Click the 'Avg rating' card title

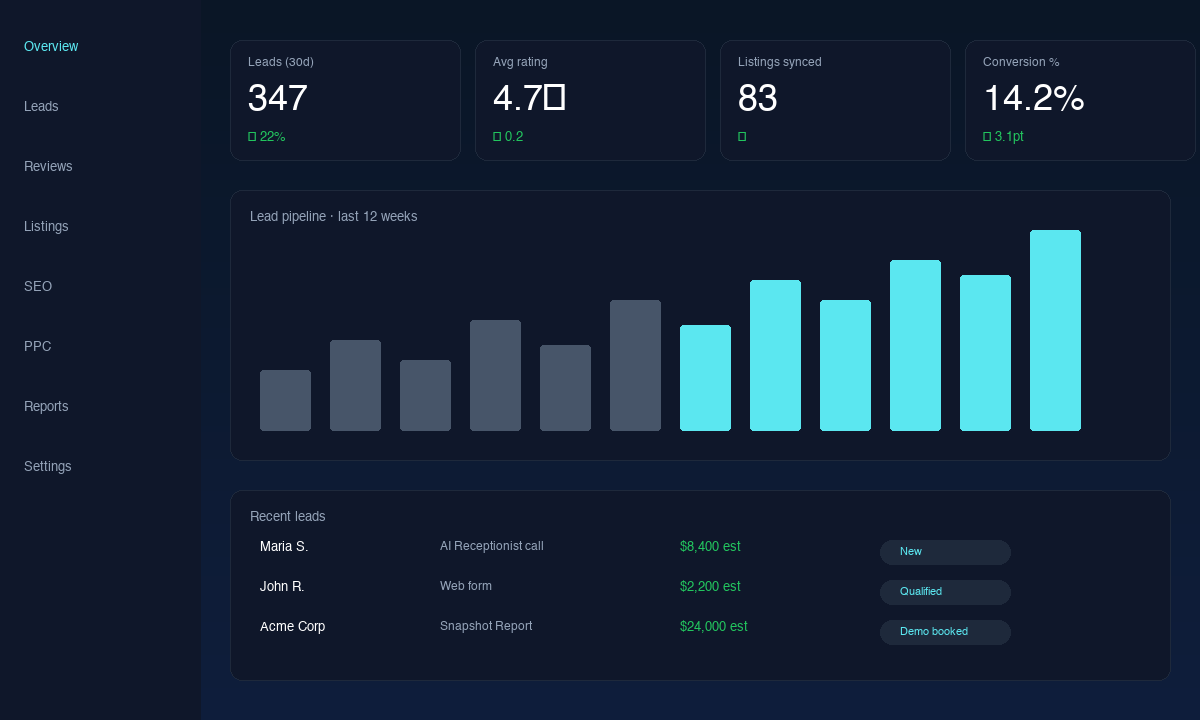coord(520,62)
